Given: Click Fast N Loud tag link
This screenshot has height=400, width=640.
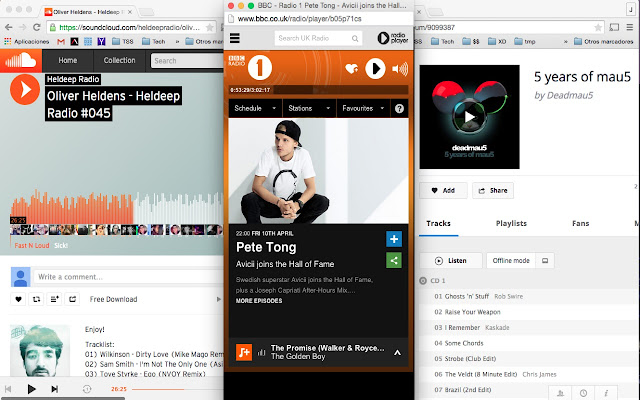Looking at the screenshot, I should coord(32,245).
